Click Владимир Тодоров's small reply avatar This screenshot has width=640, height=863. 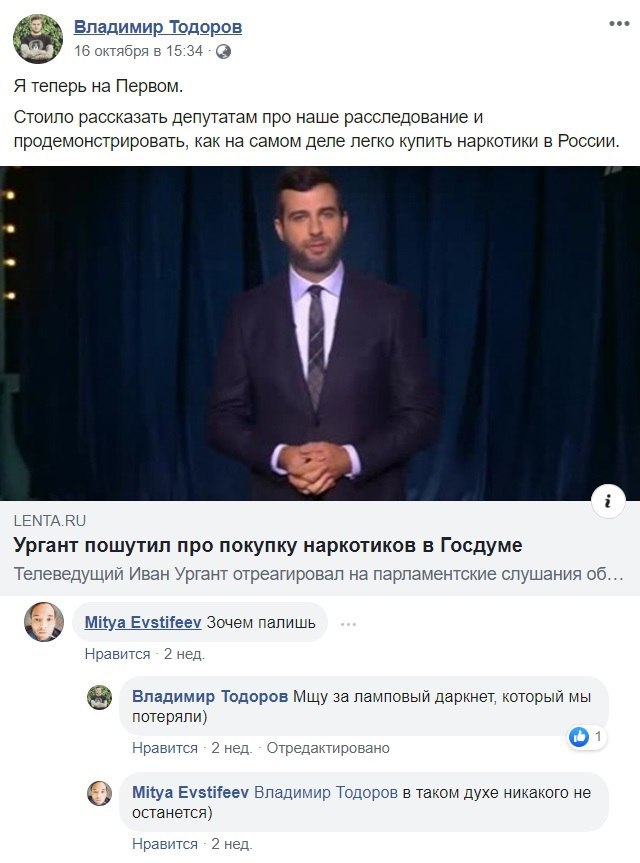[x=100, y=697]
